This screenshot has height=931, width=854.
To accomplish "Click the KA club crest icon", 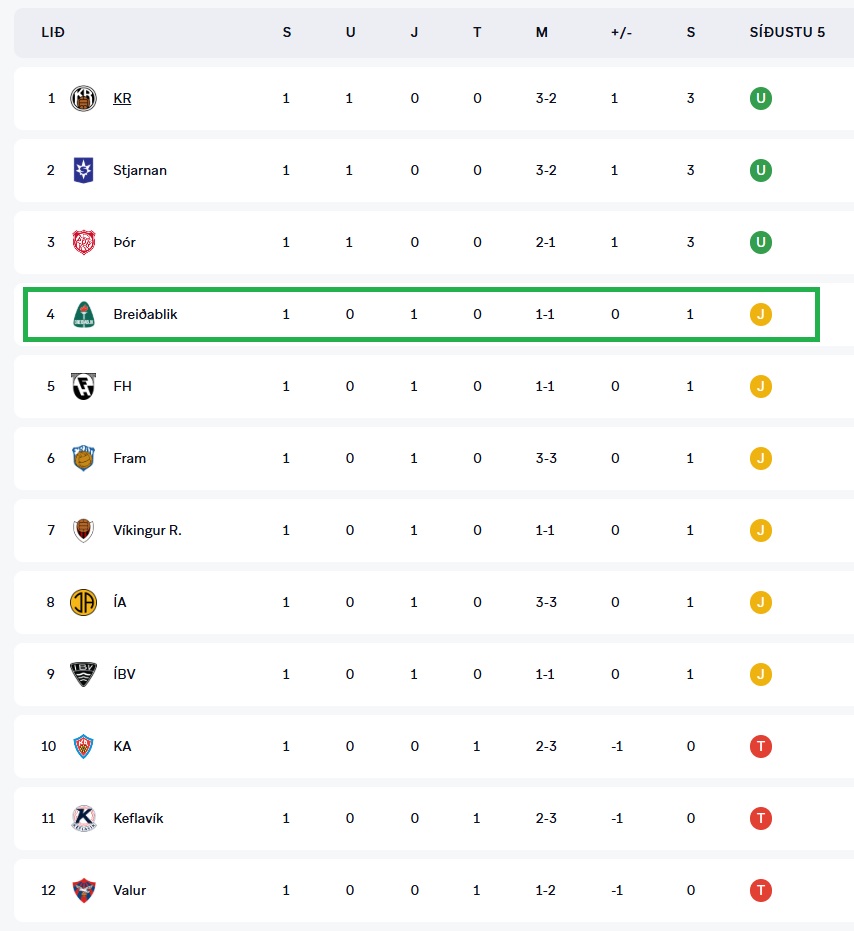I will [x=84, y=746].
